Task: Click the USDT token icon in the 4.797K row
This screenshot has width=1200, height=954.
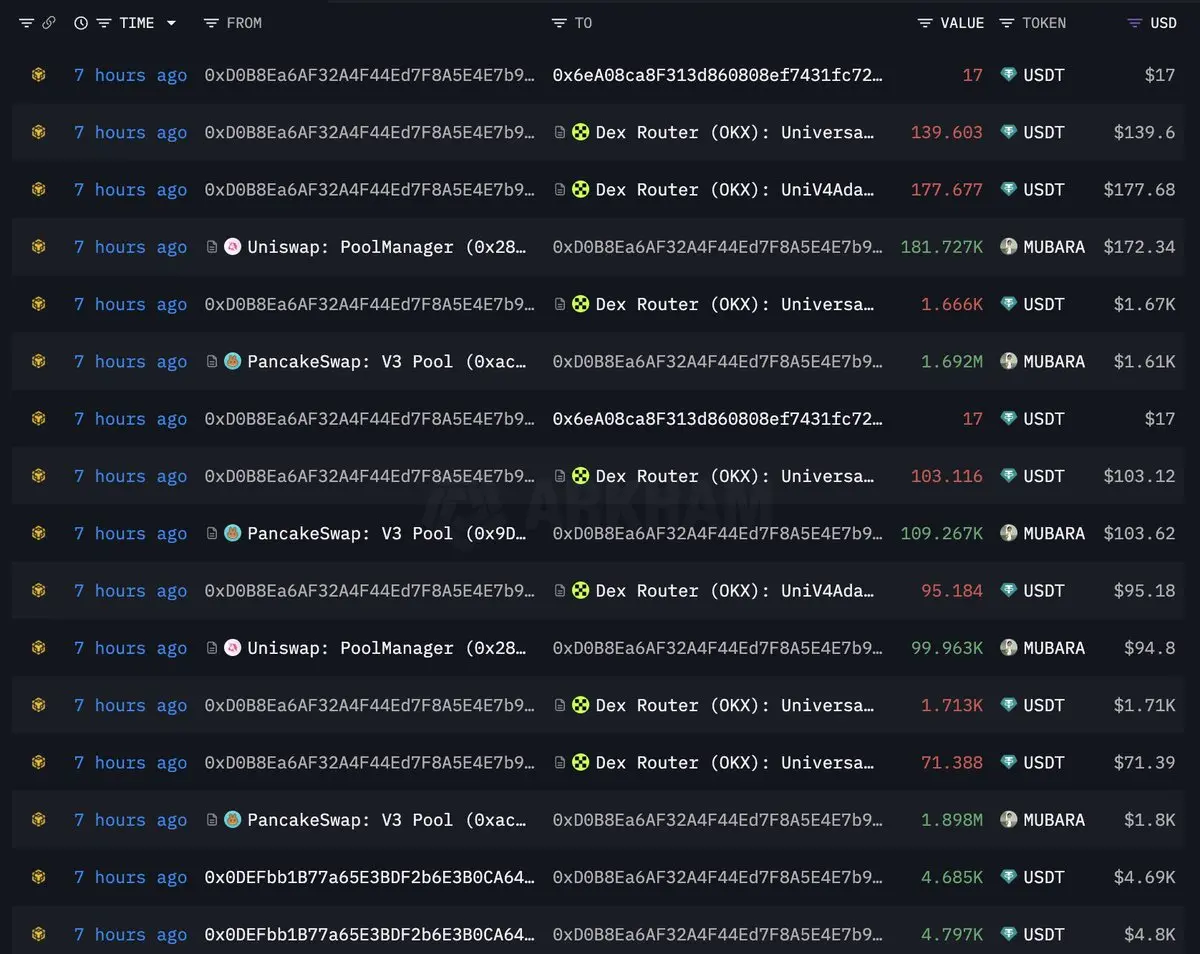Action: [1008, 934]
